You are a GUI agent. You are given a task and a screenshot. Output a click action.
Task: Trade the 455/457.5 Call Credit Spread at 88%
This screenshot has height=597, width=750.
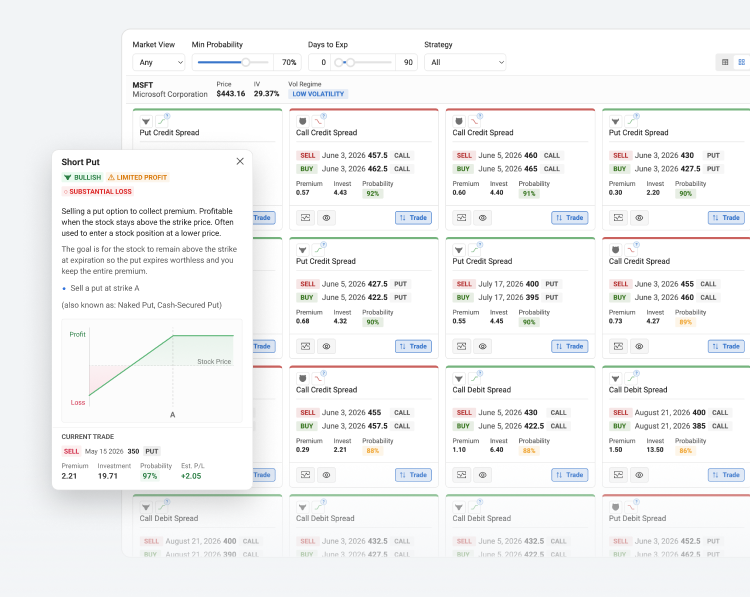[413, 475]
